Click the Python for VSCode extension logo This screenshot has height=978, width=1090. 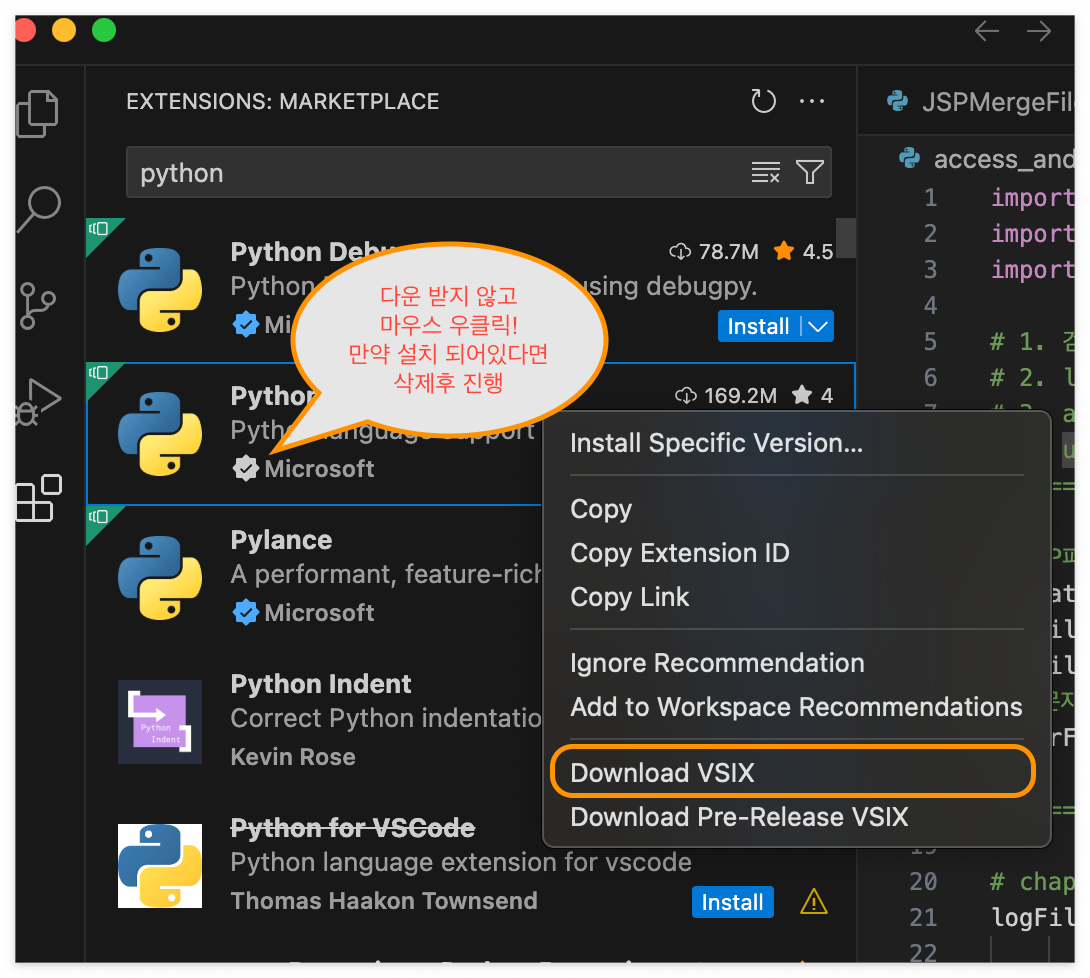tap(160, 865)
